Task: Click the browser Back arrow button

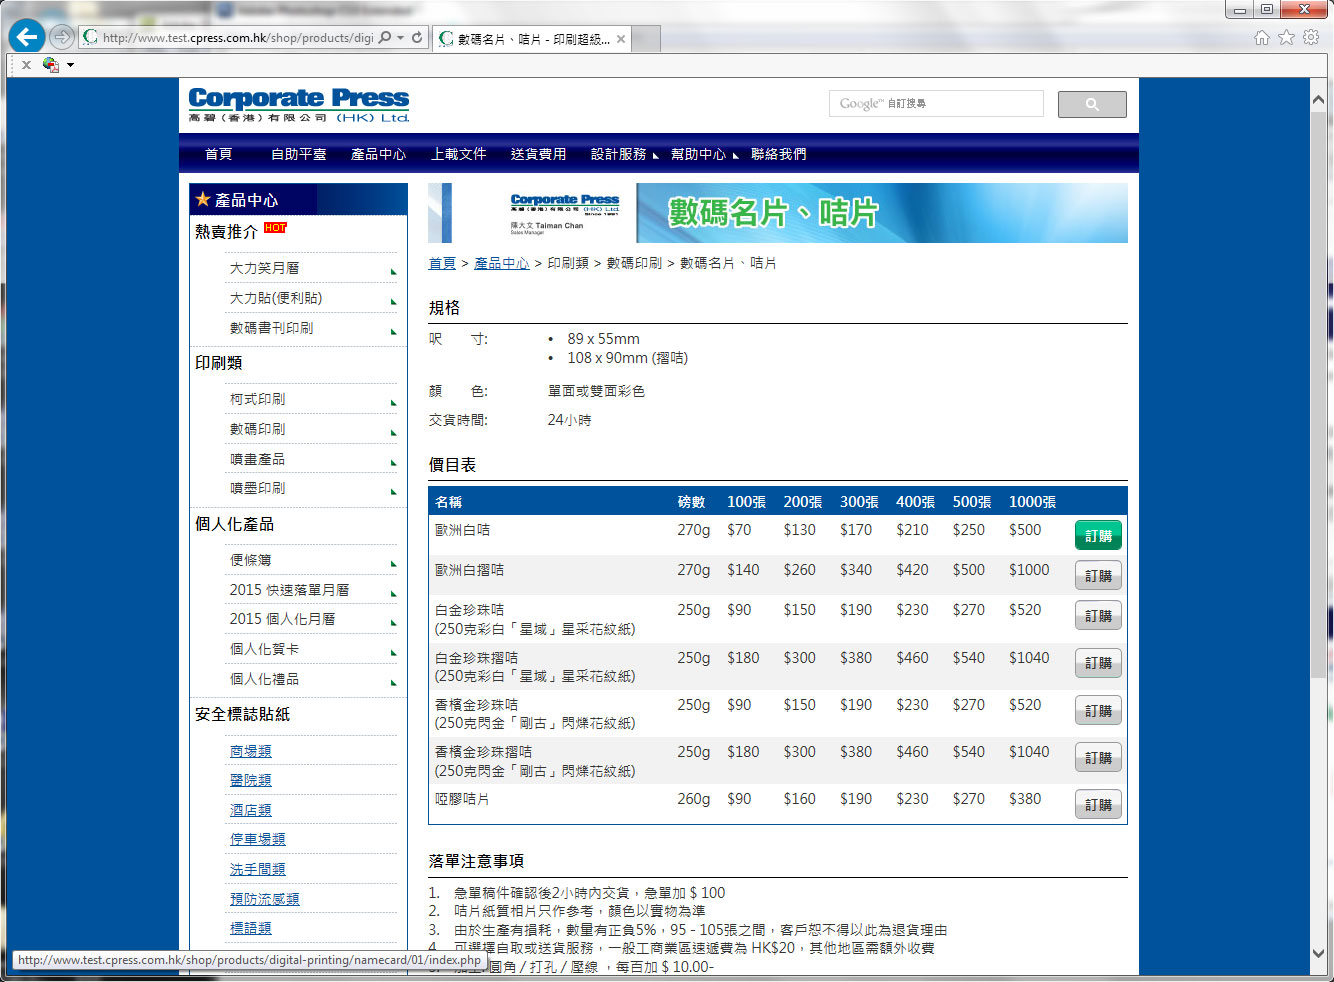Action: pos(27,38)
